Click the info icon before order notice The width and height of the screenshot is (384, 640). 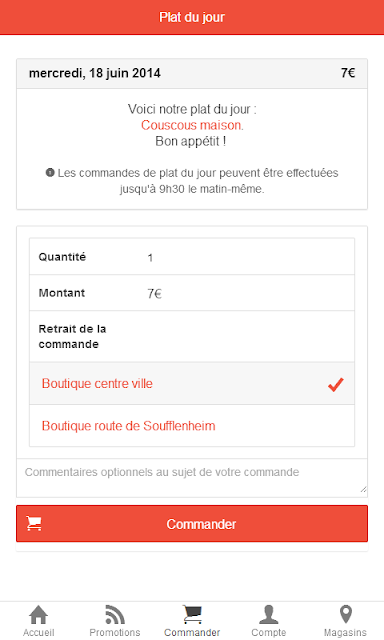[50, 173]
